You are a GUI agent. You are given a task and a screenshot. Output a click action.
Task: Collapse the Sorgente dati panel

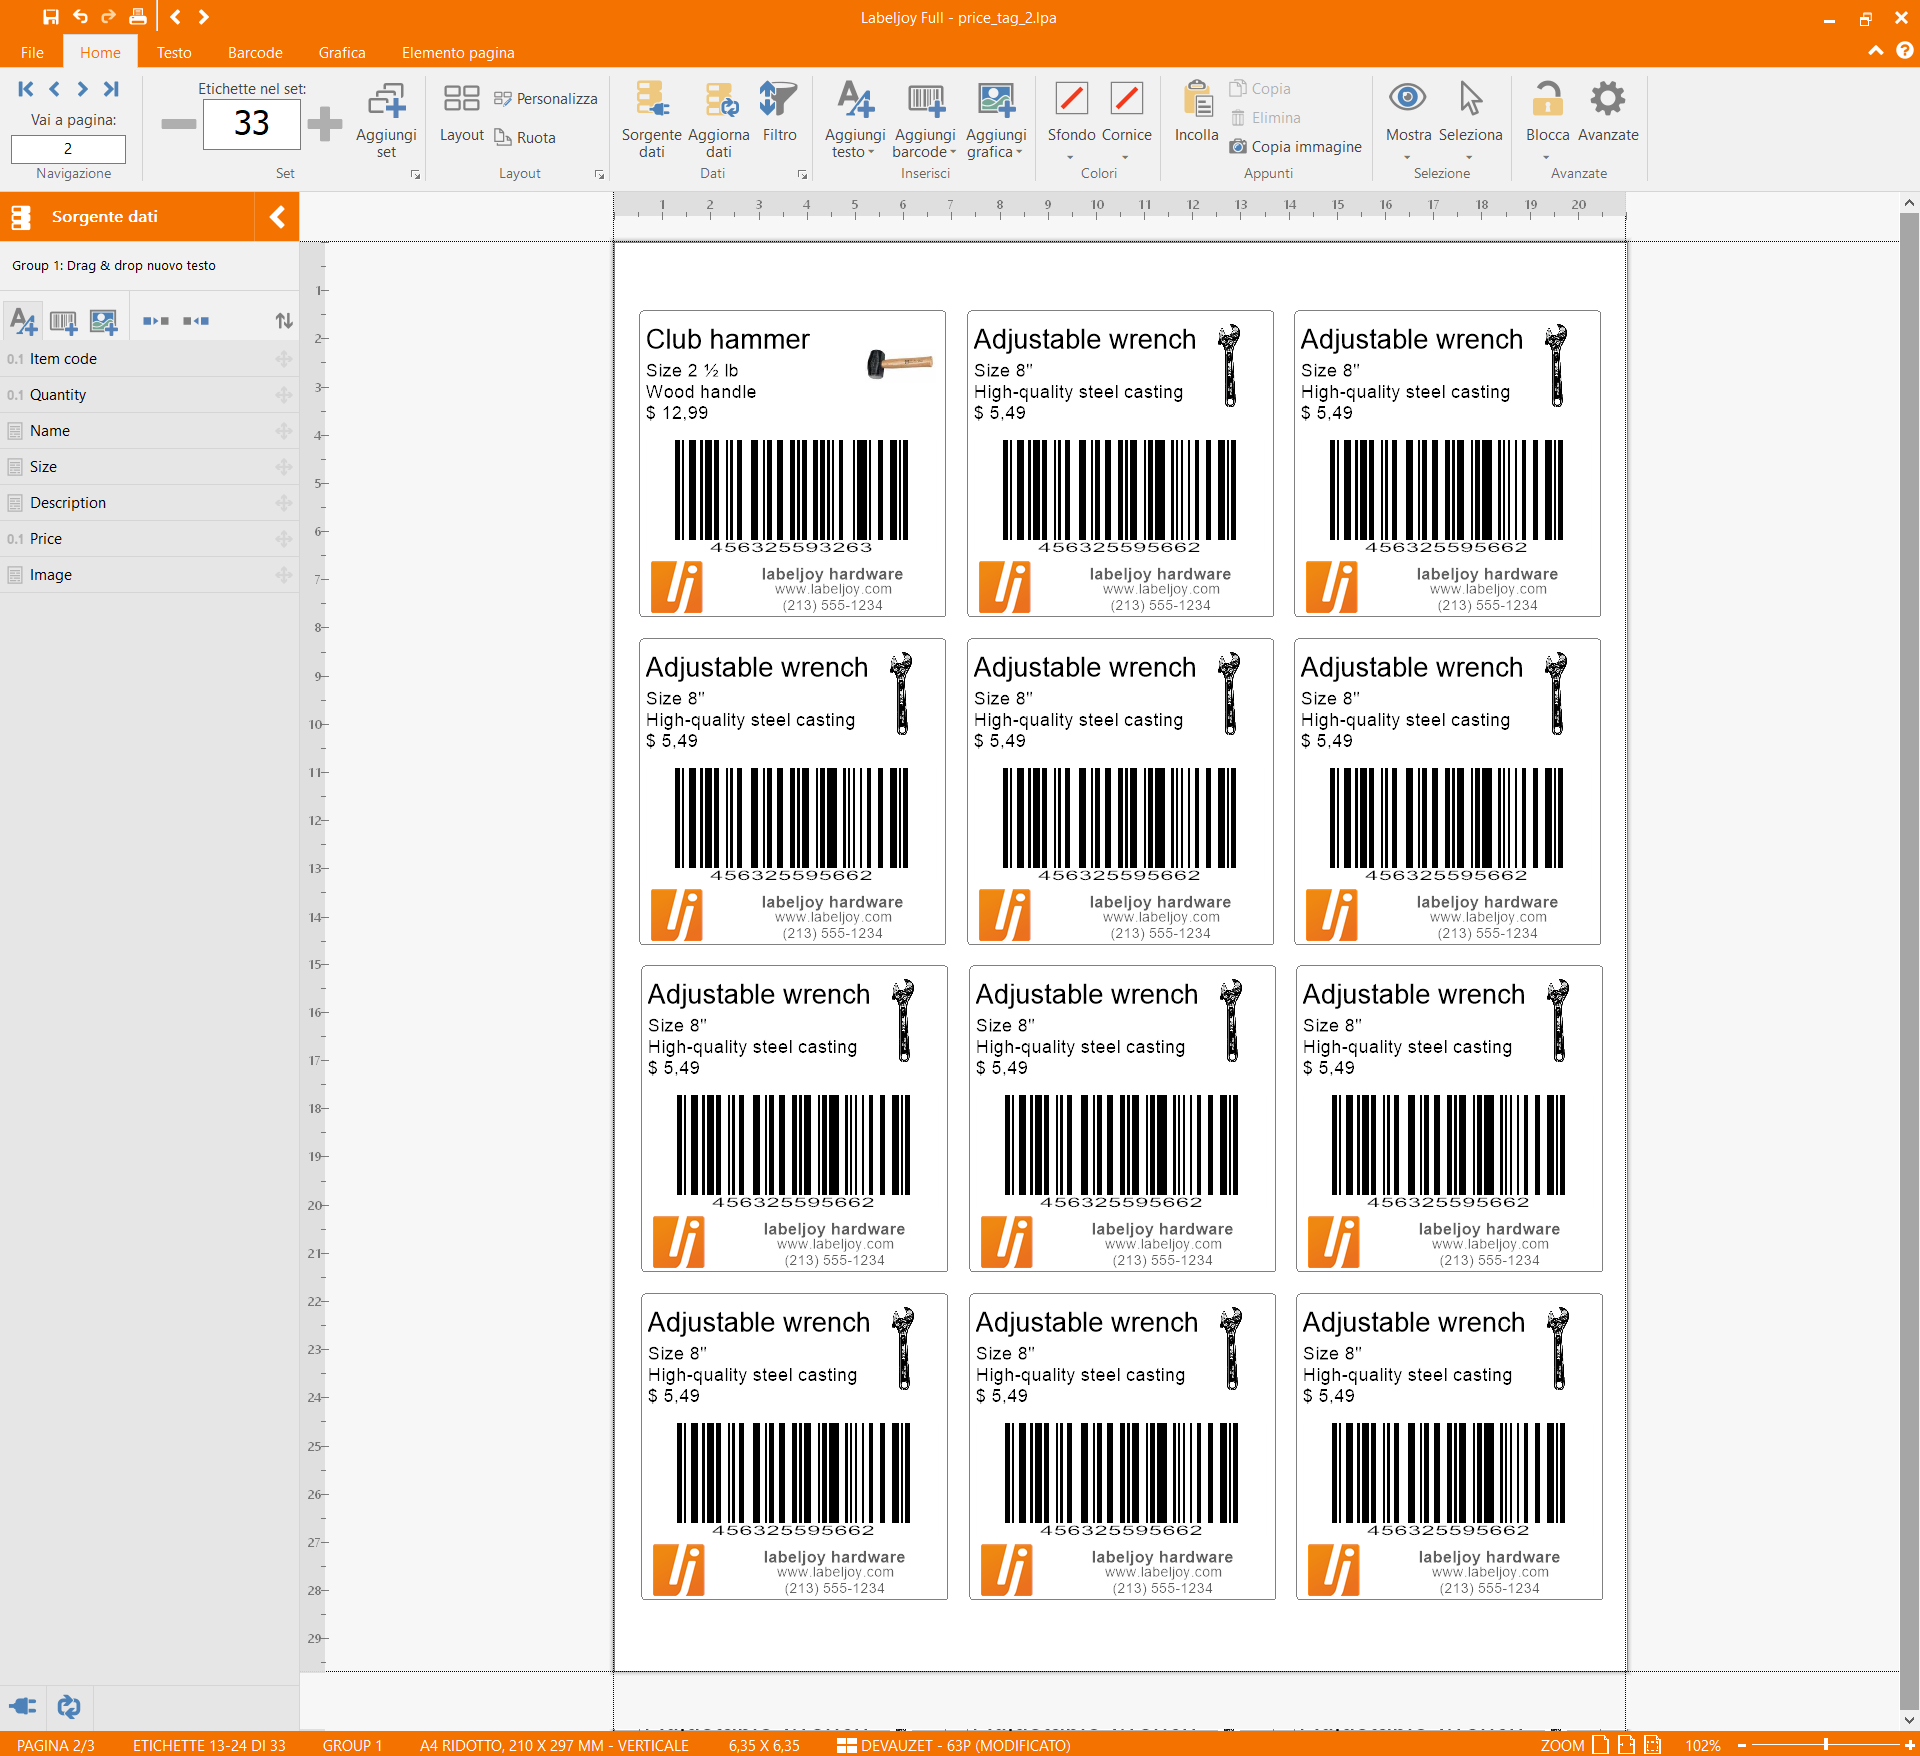tap(277, 216)
